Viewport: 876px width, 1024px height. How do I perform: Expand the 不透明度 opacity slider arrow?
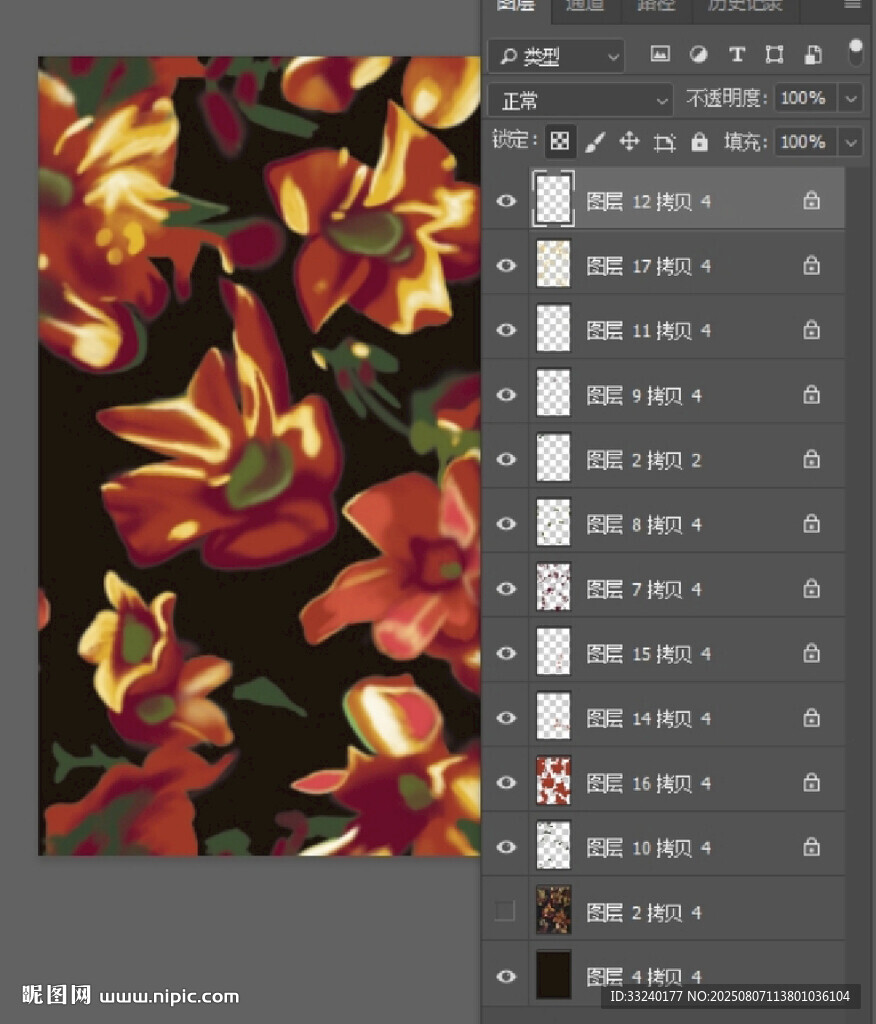851,99
